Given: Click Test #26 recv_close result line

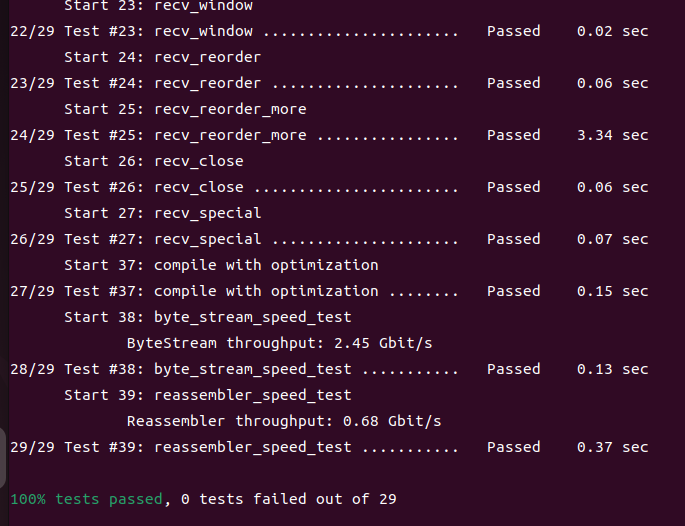Looking at the screenshot, I should click(x=233, y=187).
